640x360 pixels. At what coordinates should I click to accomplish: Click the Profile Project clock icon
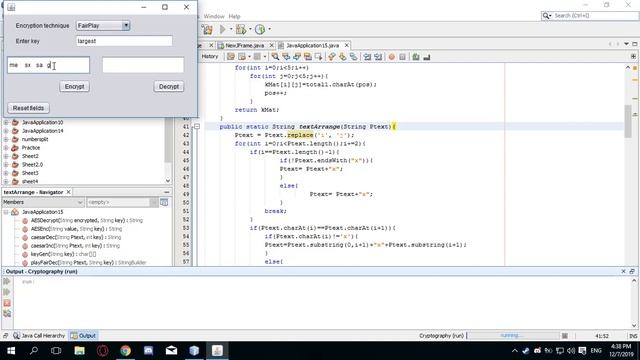pyautogui.click(x=260, y=29)
